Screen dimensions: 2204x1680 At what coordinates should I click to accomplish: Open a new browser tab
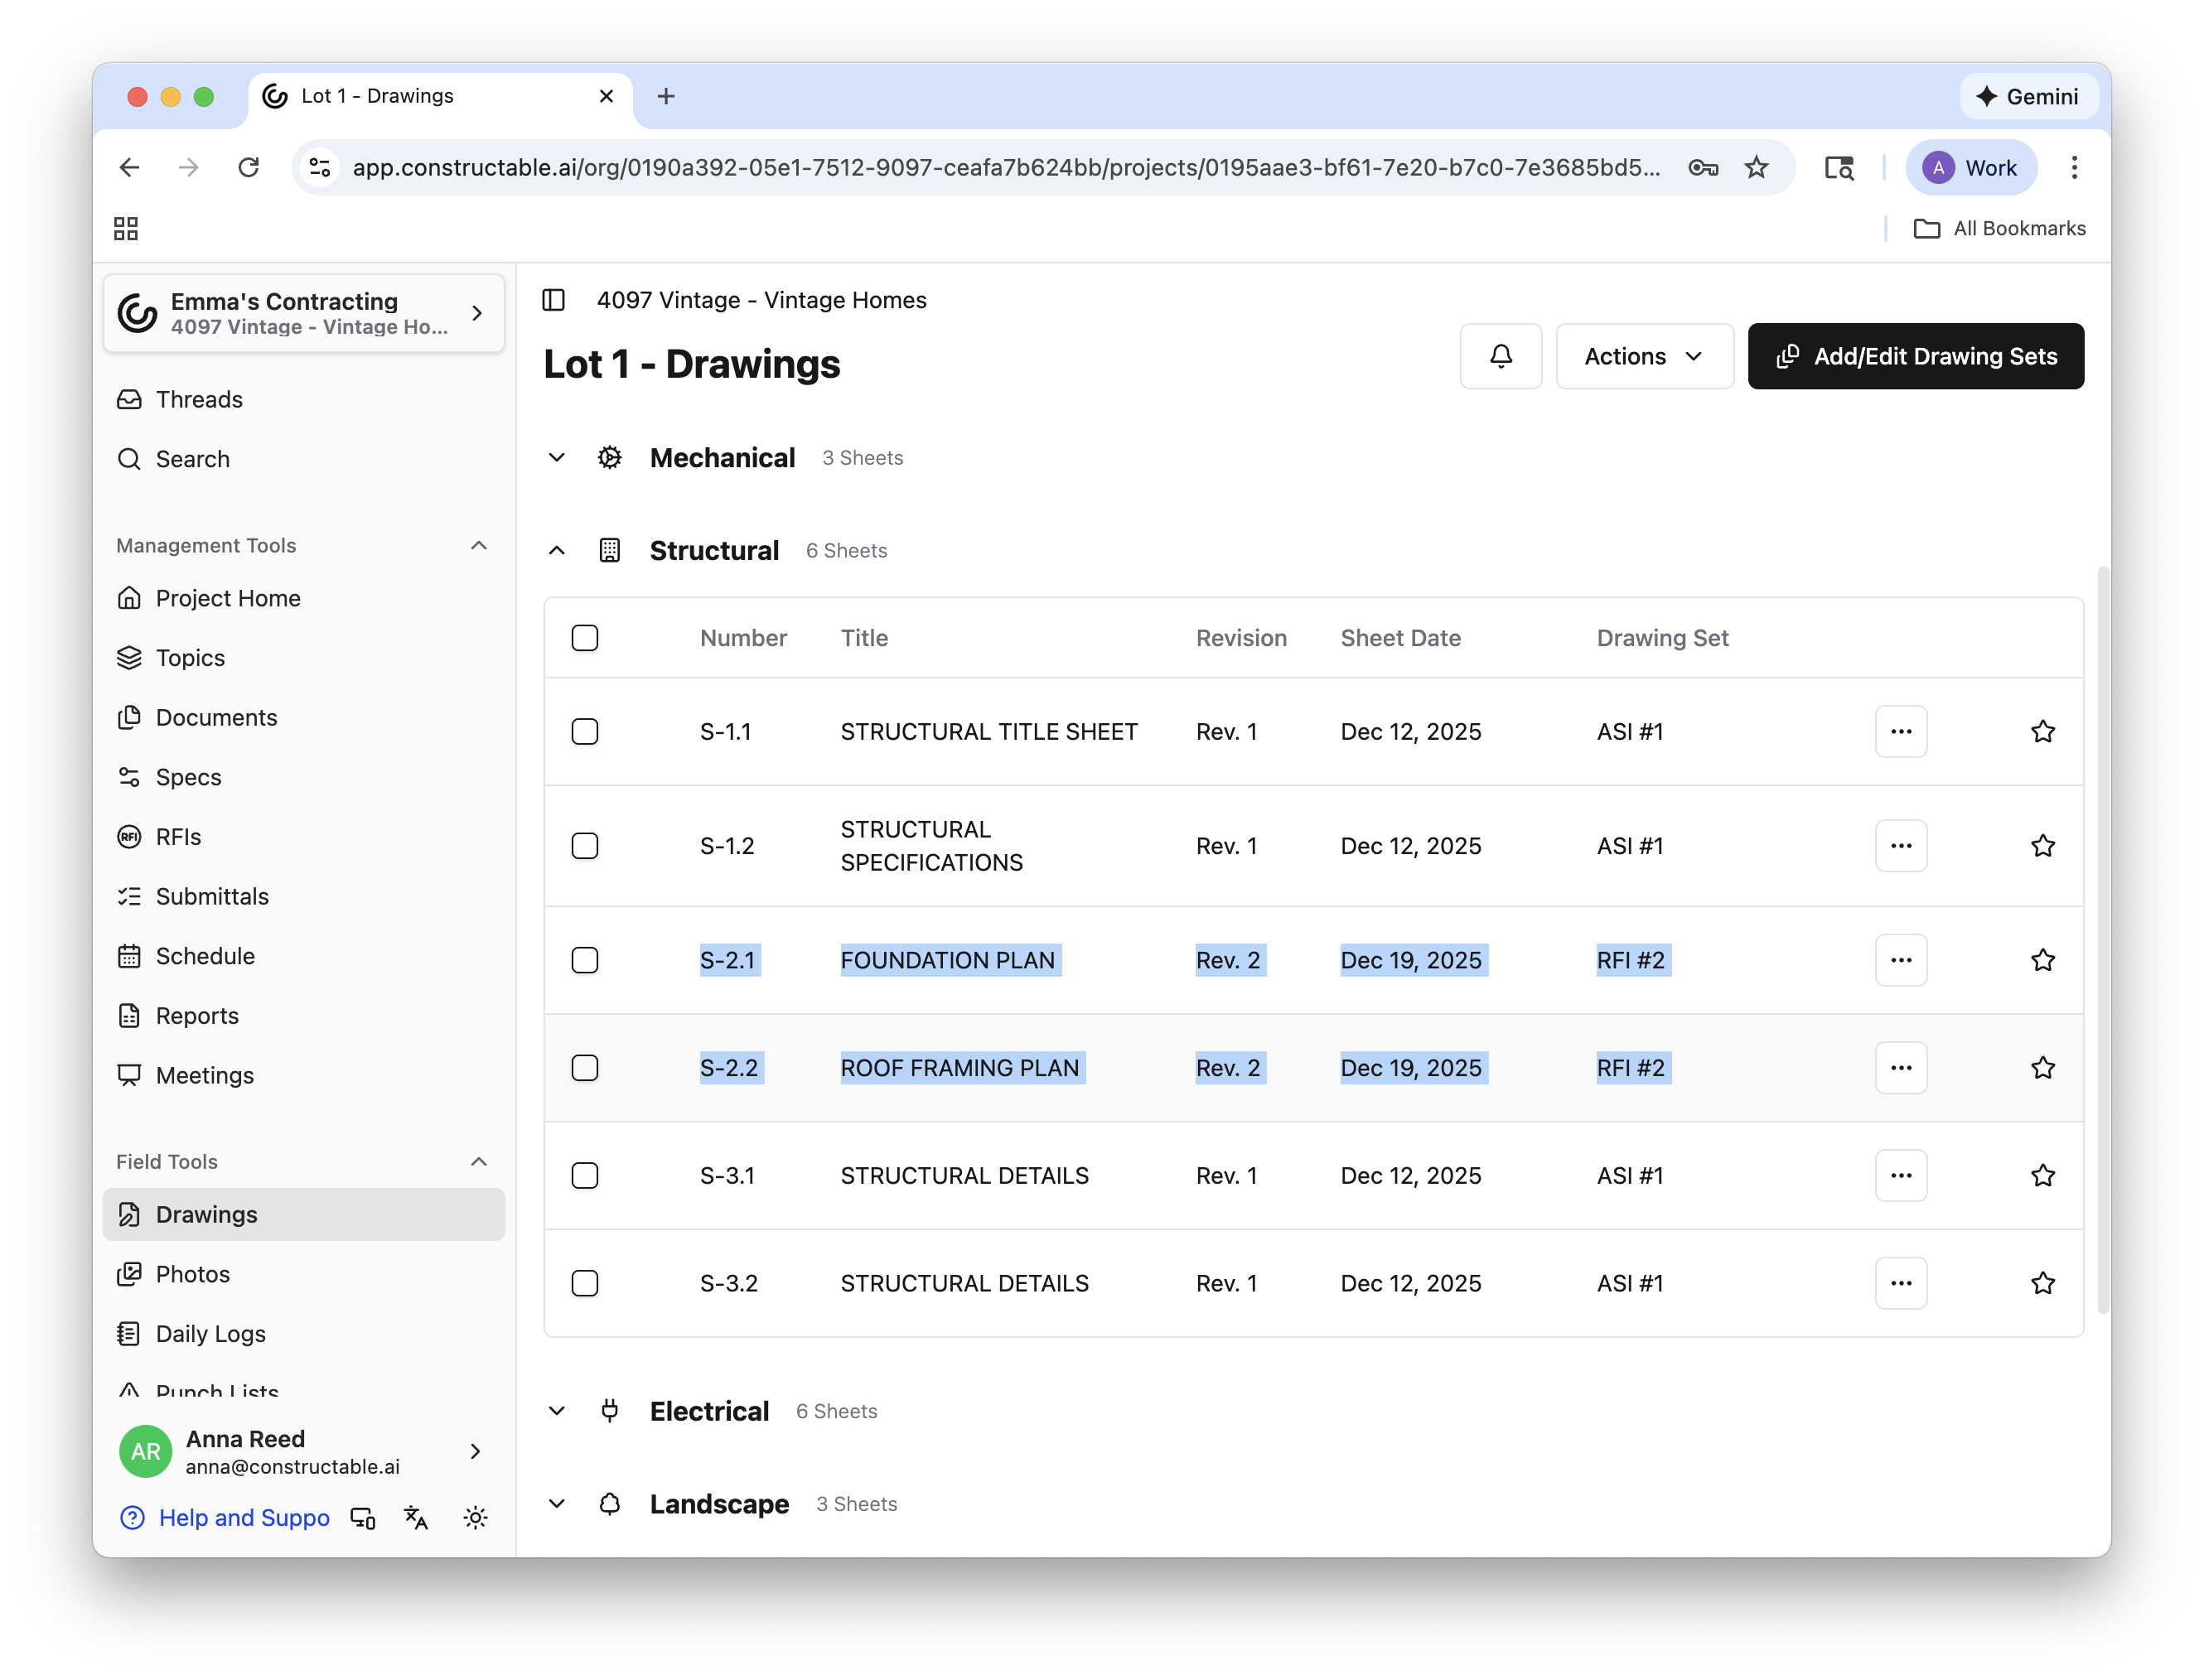666,96
